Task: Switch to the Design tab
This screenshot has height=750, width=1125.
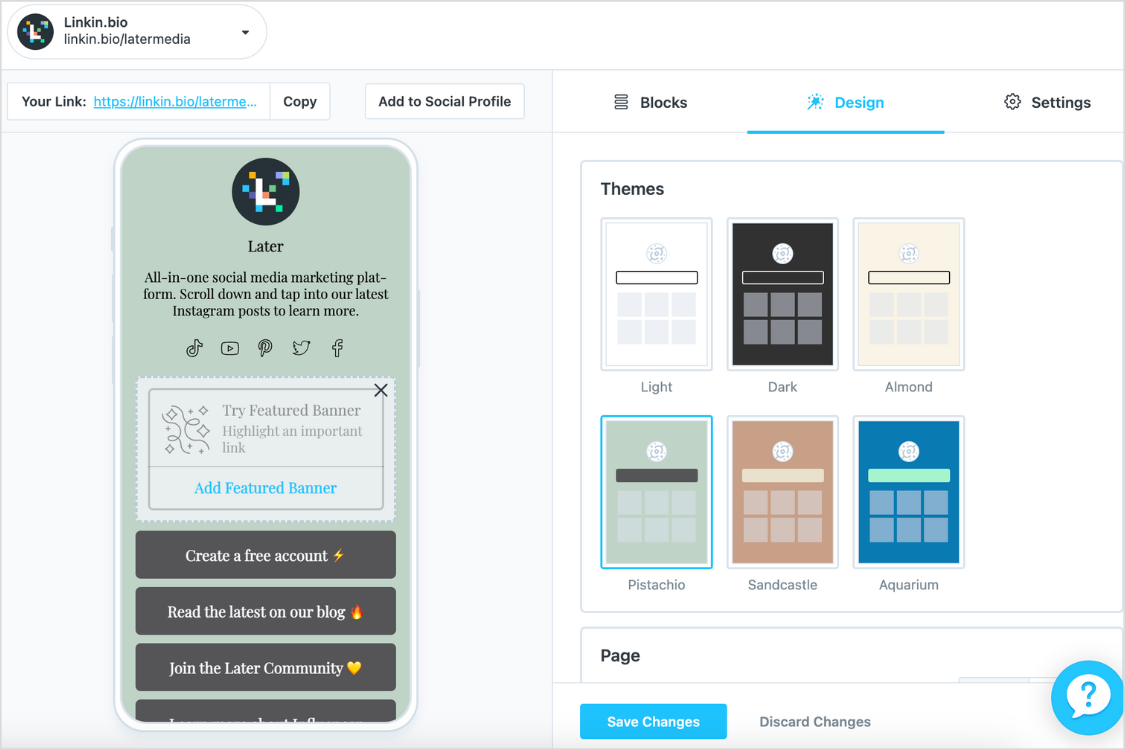Action: pos(845,103)
